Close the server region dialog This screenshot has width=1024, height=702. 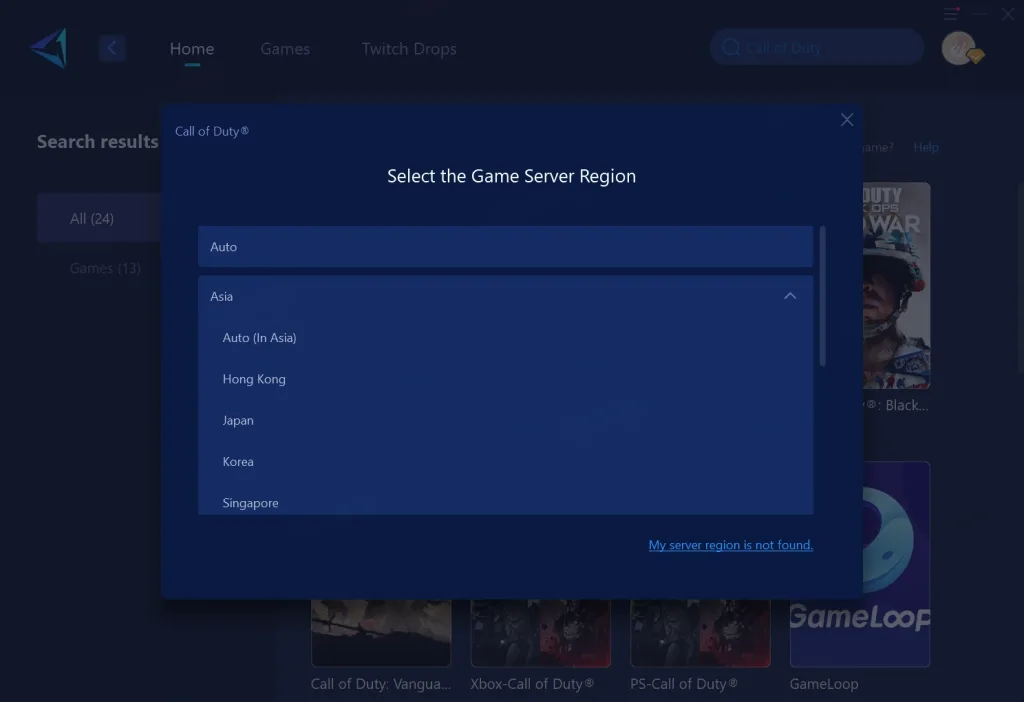[x=847, y=120]
